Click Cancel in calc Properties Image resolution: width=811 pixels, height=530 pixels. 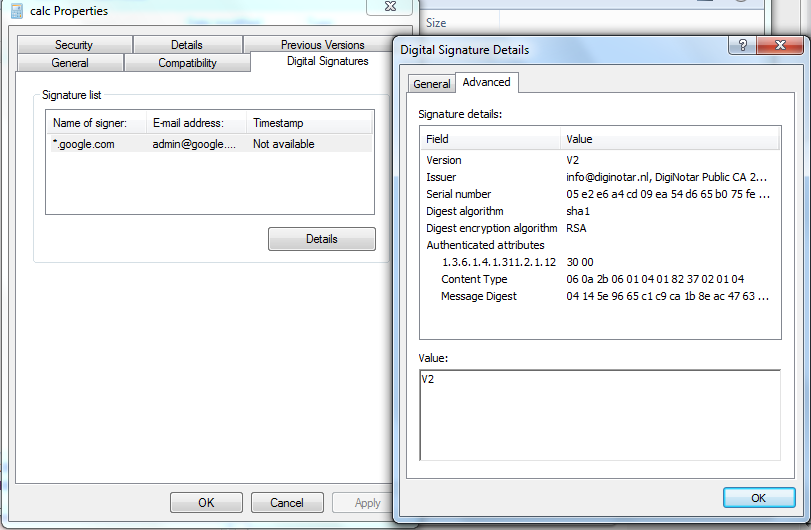coord(287,503)
